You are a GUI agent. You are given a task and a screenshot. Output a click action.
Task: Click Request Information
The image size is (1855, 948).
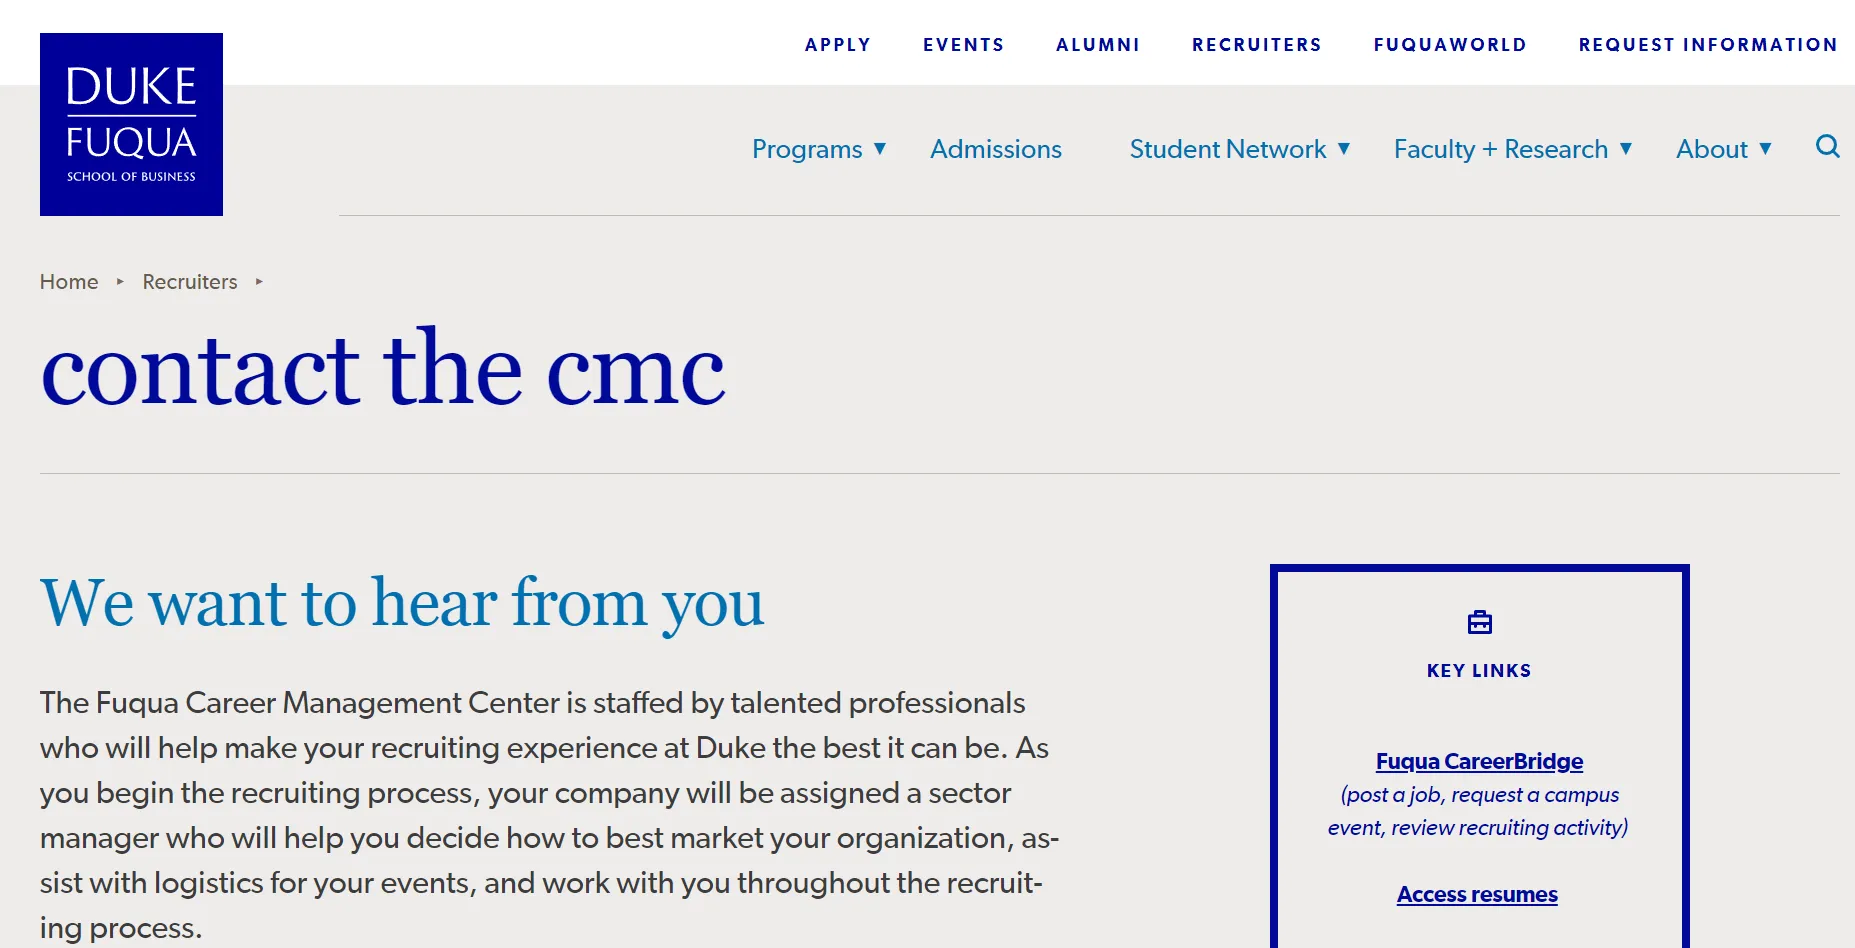pyautogui.click(x=1708, y=45)
